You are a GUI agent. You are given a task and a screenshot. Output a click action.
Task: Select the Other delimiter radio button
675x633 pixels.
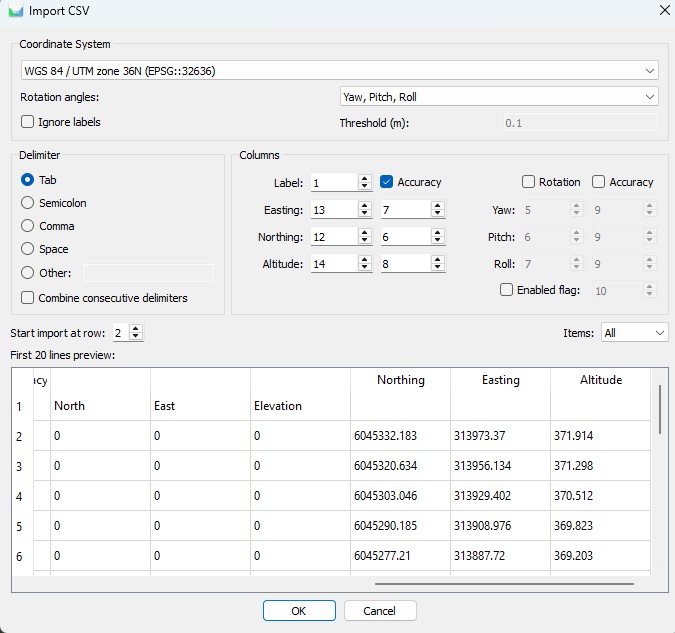click(x=27, y=273)
